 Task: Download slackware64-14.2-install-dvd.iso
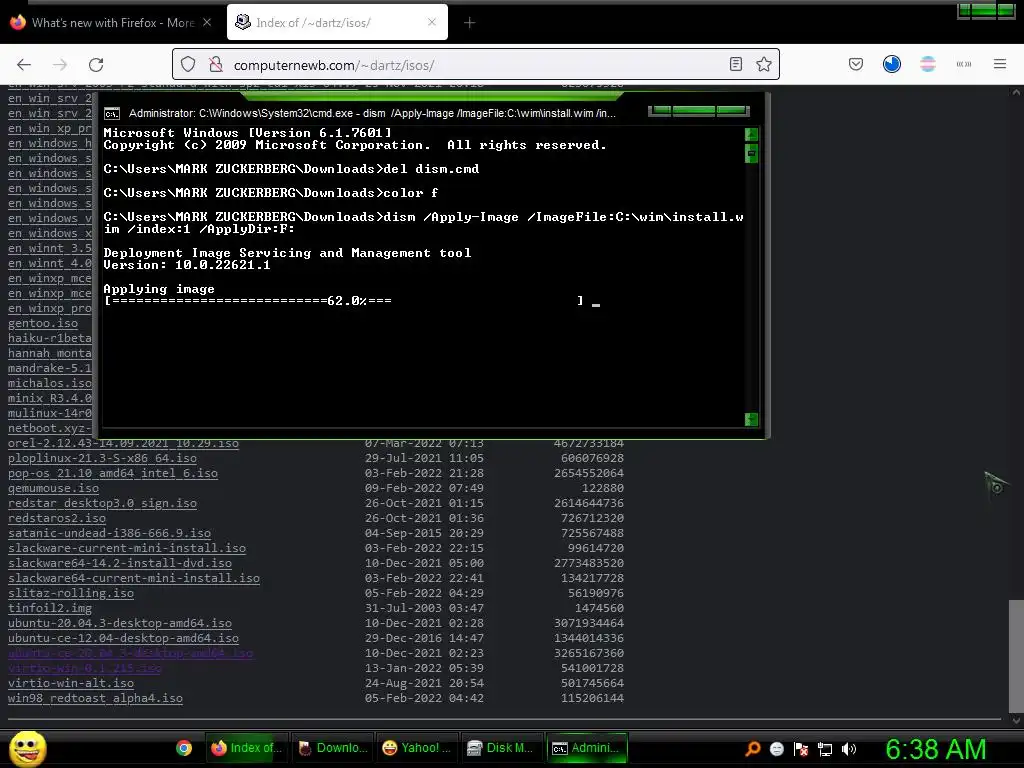coord(120,564)
